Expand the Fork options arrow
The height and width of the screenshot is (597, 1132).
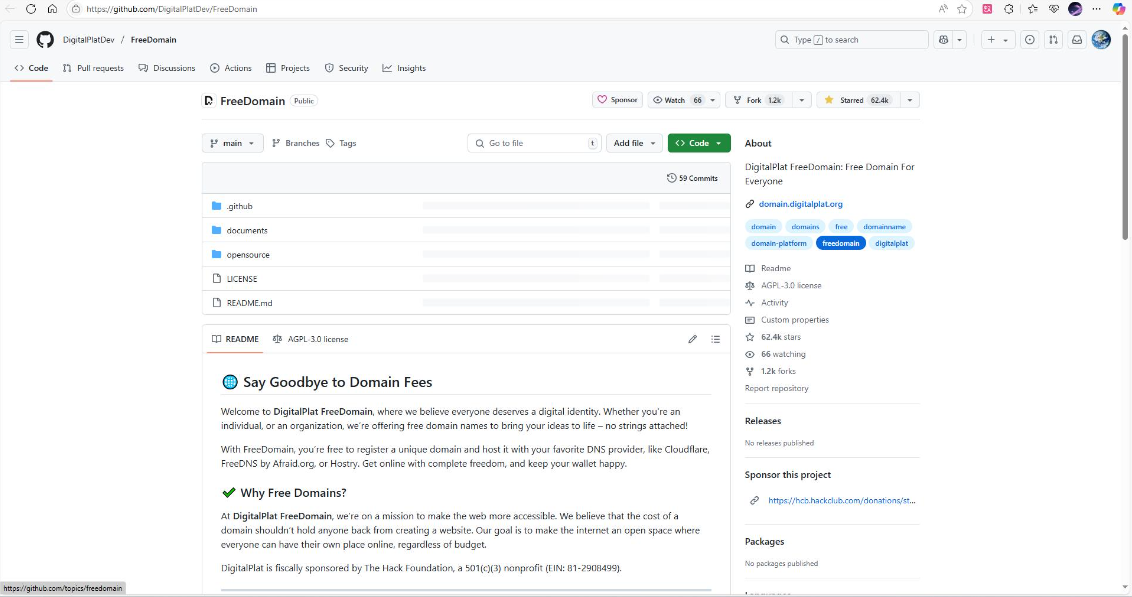(x=801, y=100)
